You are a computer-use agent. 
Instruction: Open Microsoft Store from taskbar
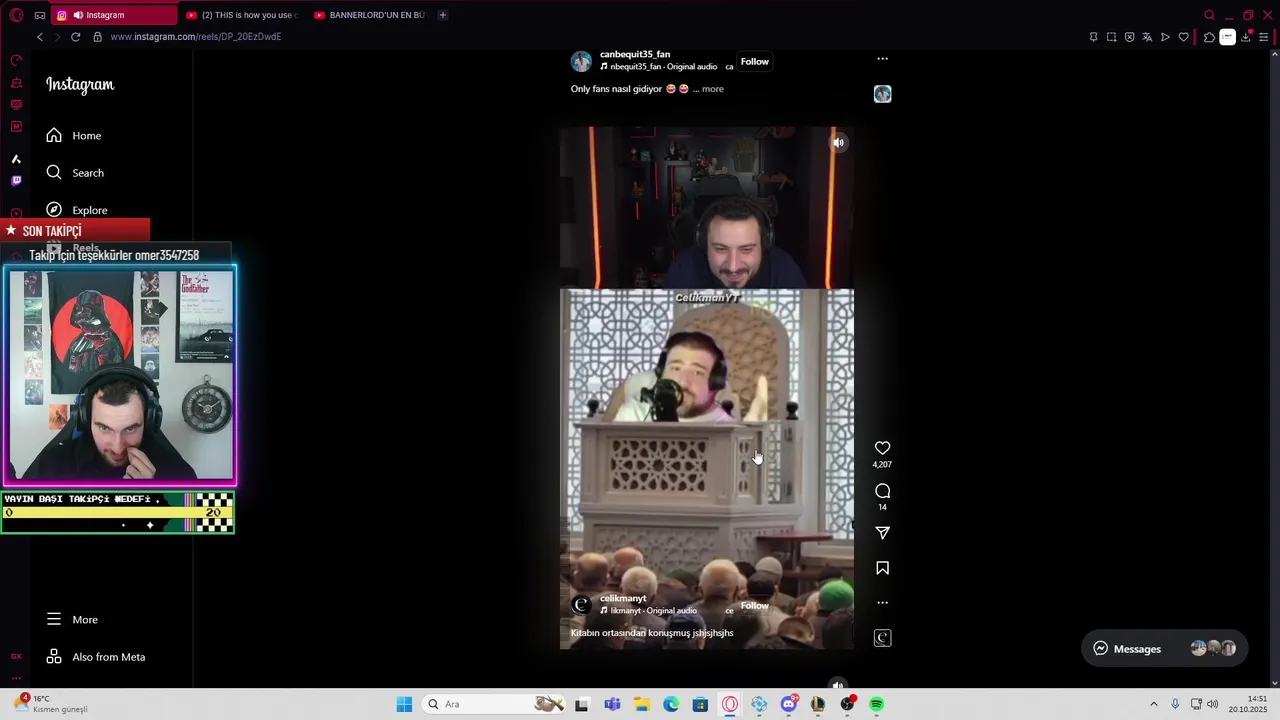pos(700,704)
